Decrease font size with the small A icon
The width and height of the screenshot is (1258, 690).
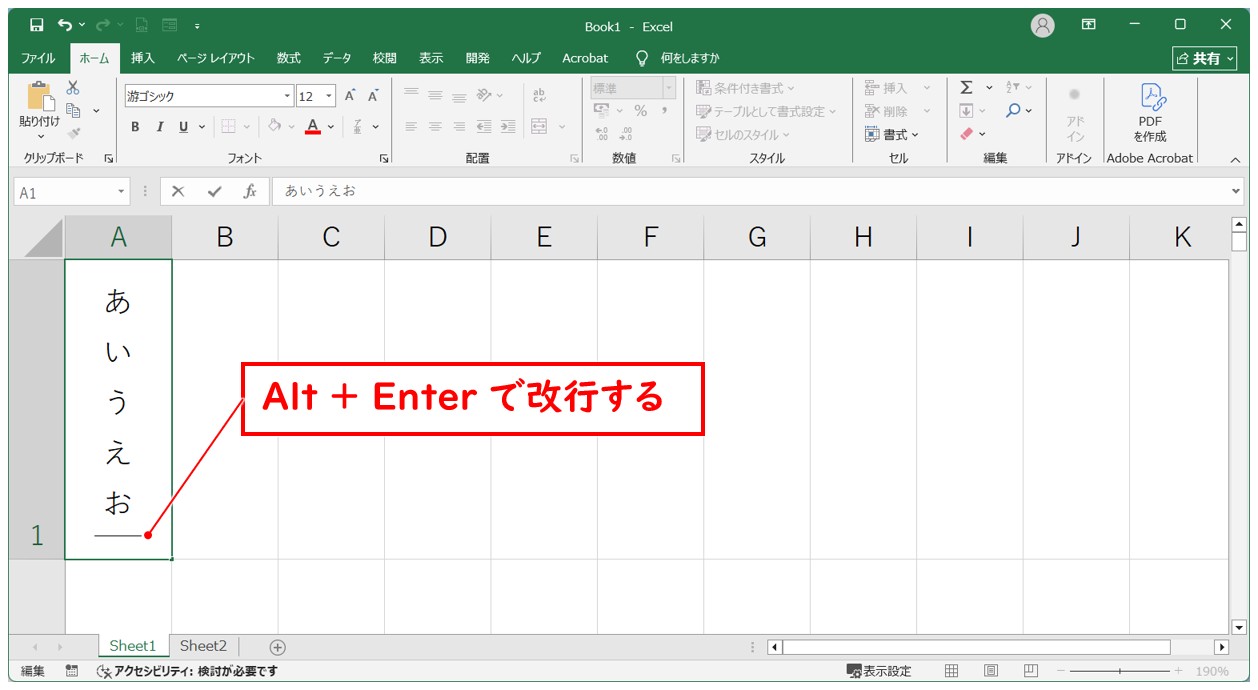pos(373,96)
